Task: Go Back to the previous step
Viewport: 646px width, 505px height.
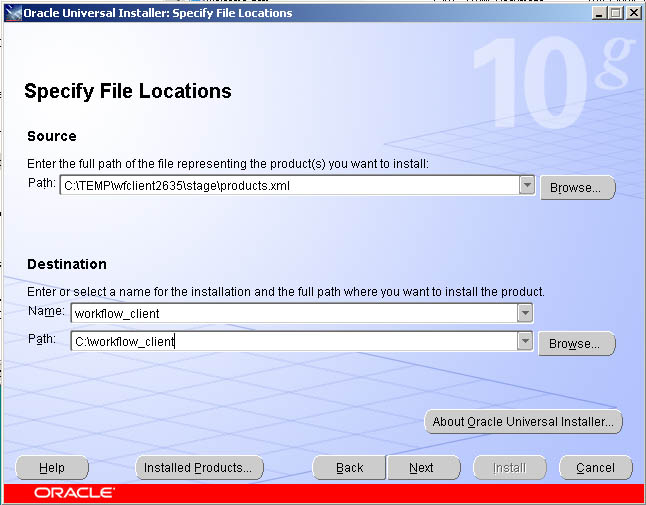Action: point(349,468)
